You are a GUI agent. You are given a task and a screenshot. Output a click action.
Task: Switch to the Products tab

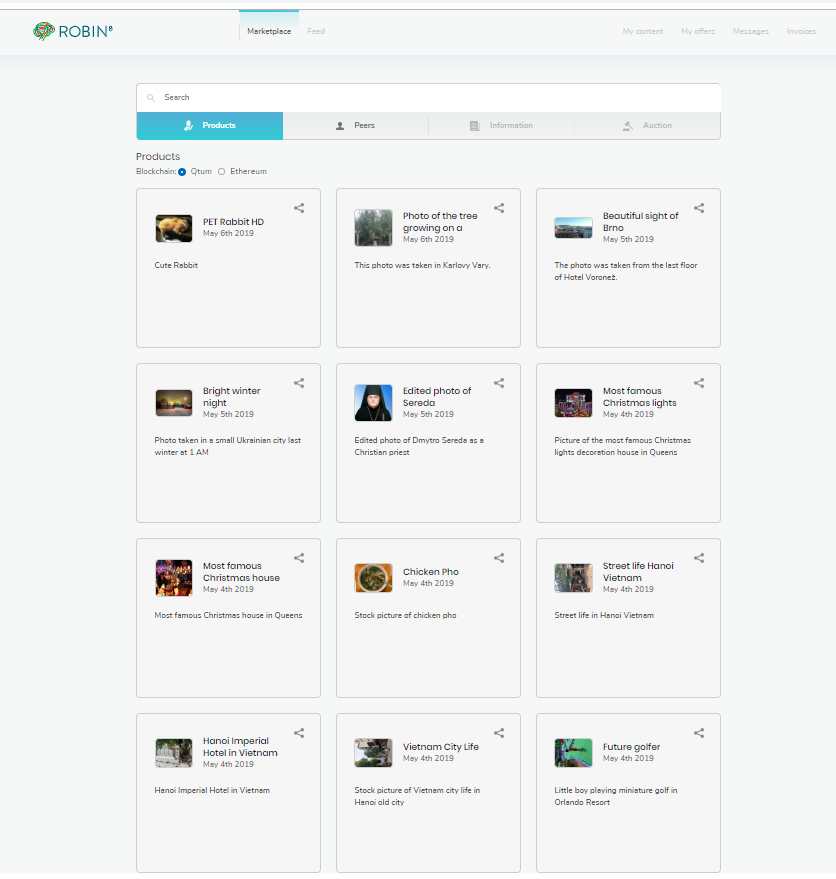[210, 126]
